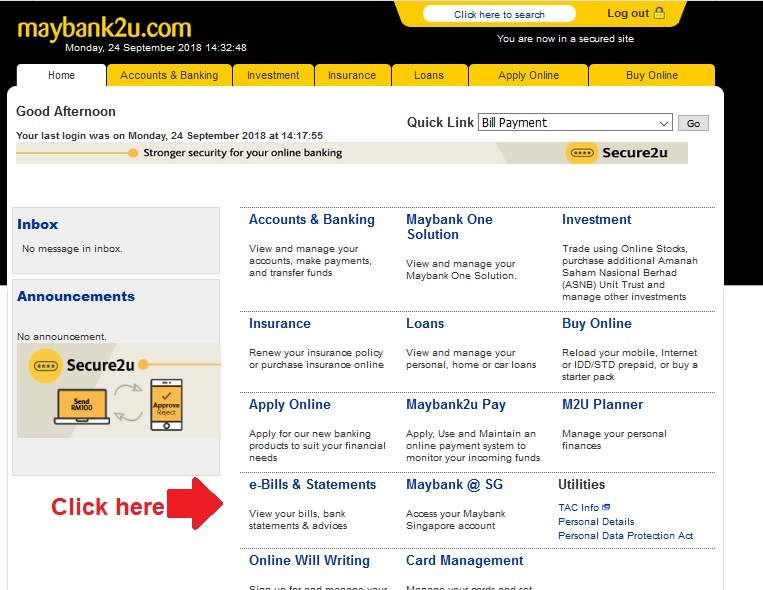Open the Maybank2u Pay link
The width and height of the screenshot is (763, 590).
tap(456, 405)
